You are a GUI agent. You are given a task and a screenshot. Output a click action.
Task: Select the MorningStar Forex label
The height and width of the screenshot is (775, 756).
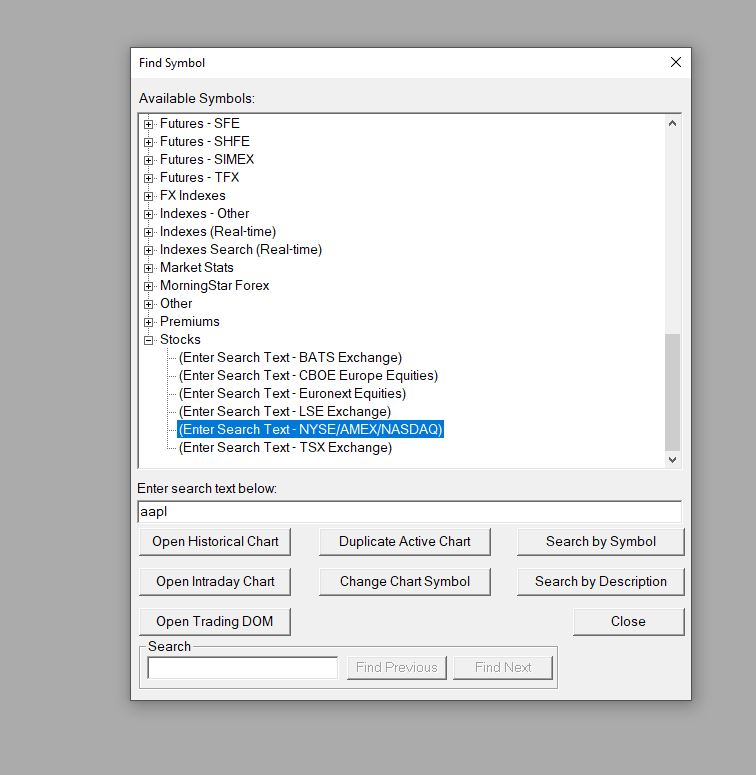[214, 285]
